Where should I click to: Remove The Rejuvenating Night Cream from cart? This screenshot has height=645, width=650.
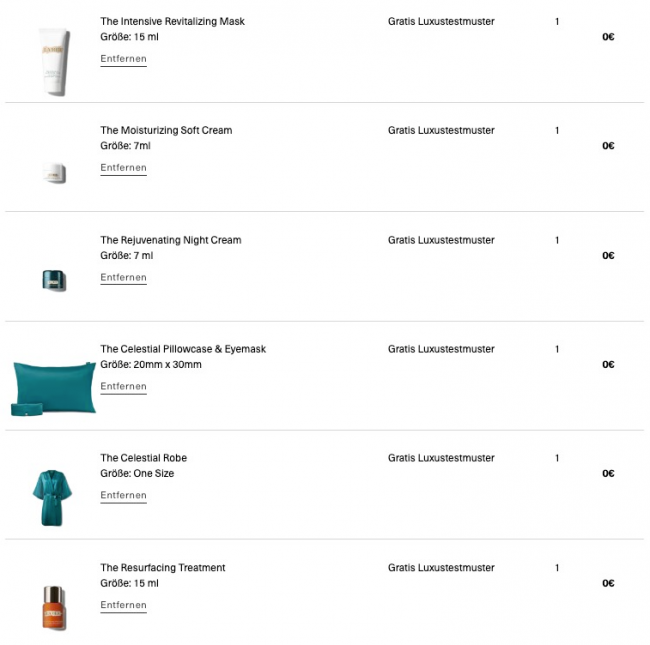(x=123, y=278)
